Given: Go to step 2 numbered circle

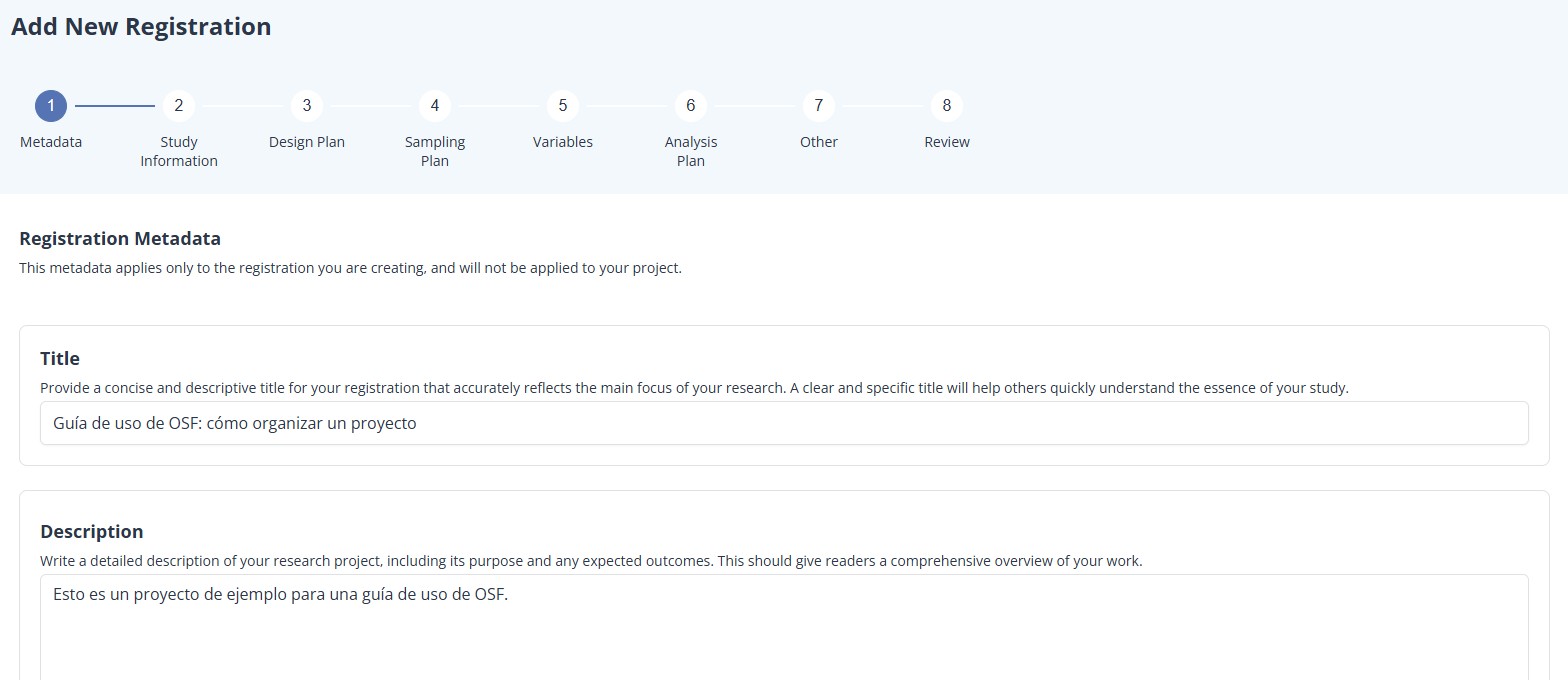Looking at the screenshot, I should coord(179,106).
